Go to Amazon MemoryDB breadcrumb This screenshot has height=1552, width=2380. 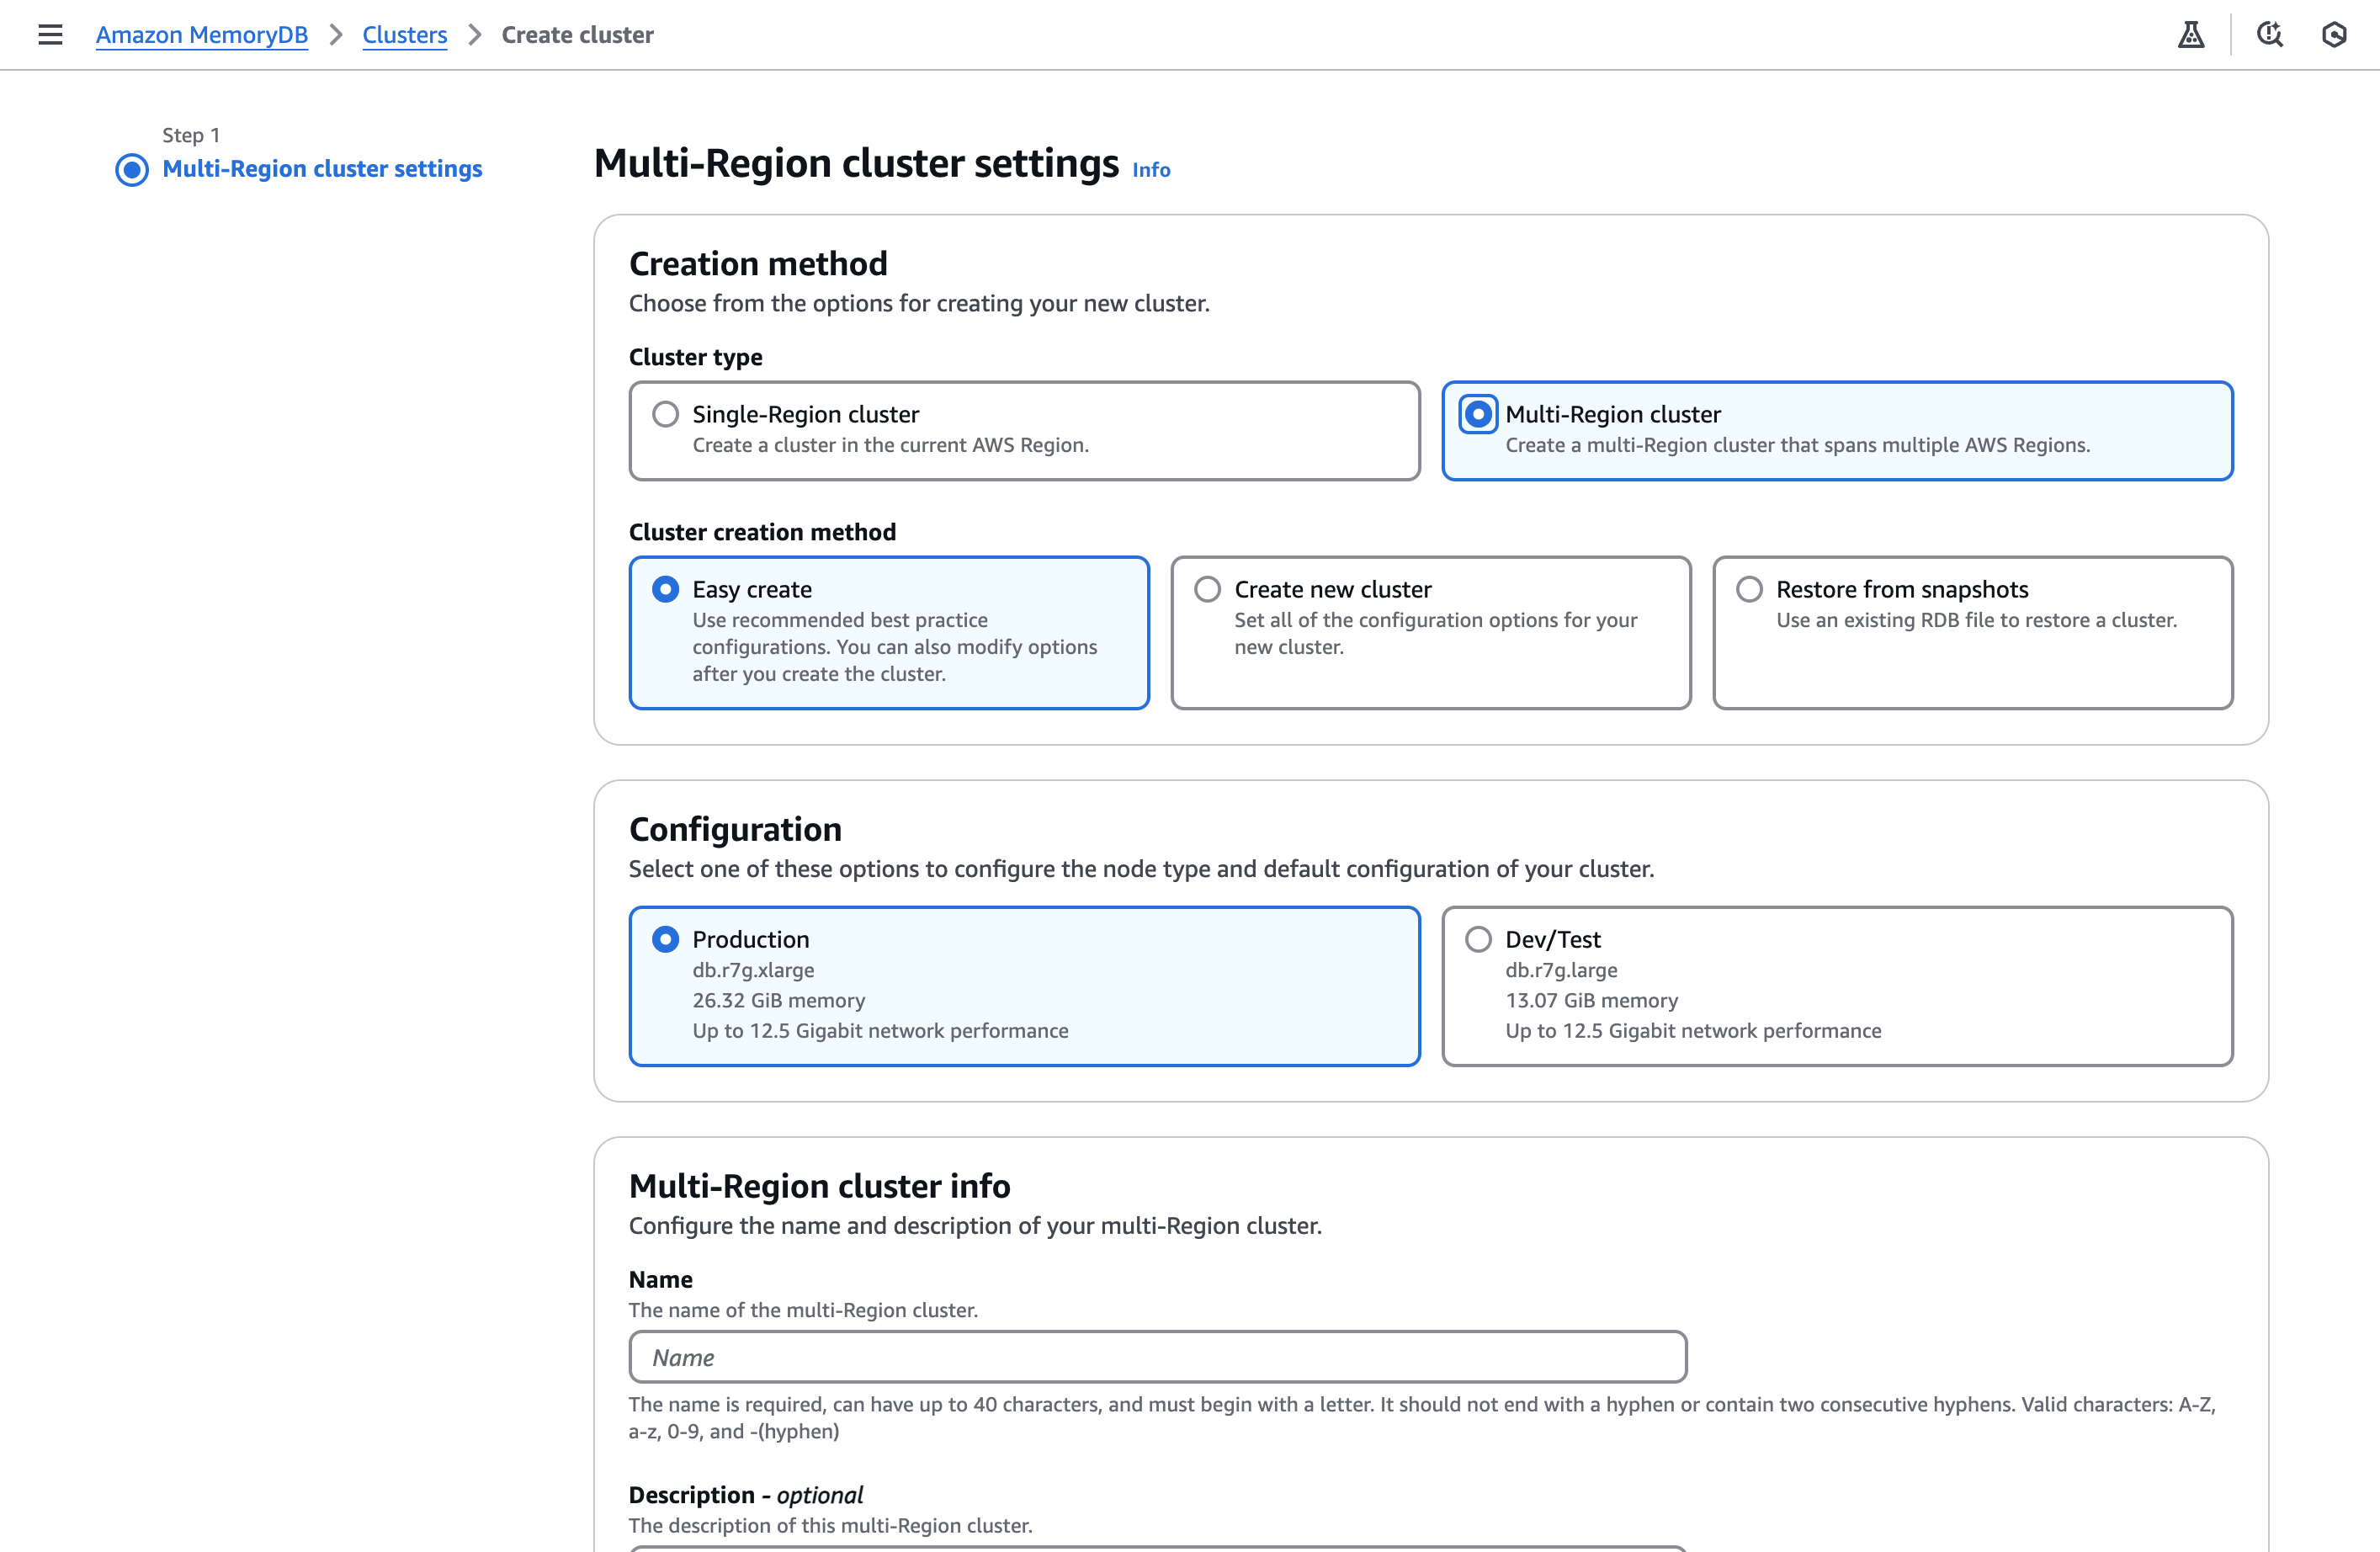point(201,35)
